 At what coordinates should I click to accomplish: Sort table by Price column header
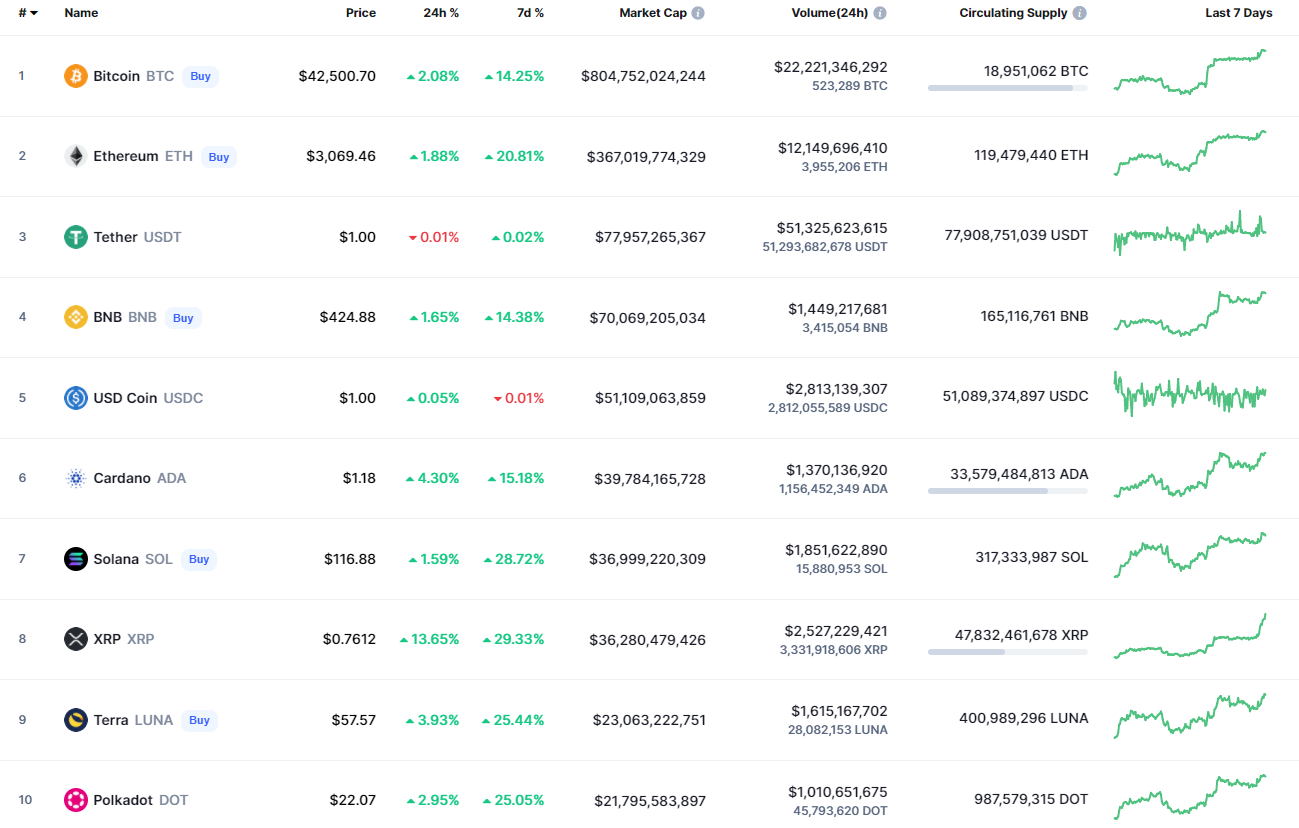click(x=360, y=13)
